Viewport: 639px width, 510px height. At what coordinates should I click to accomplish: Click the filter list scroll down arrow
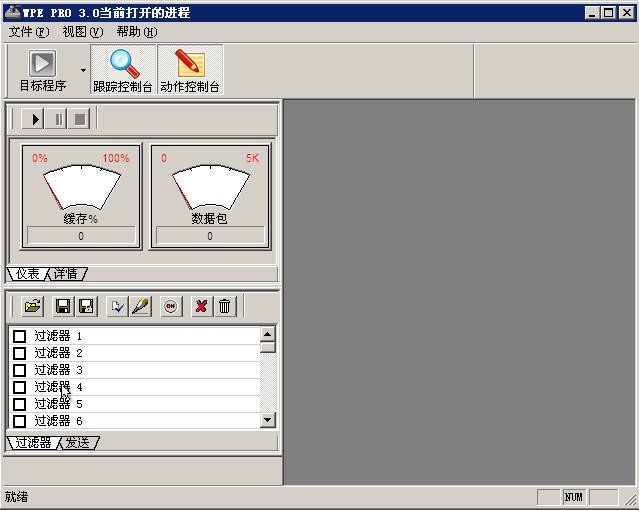tap(267, 421)
